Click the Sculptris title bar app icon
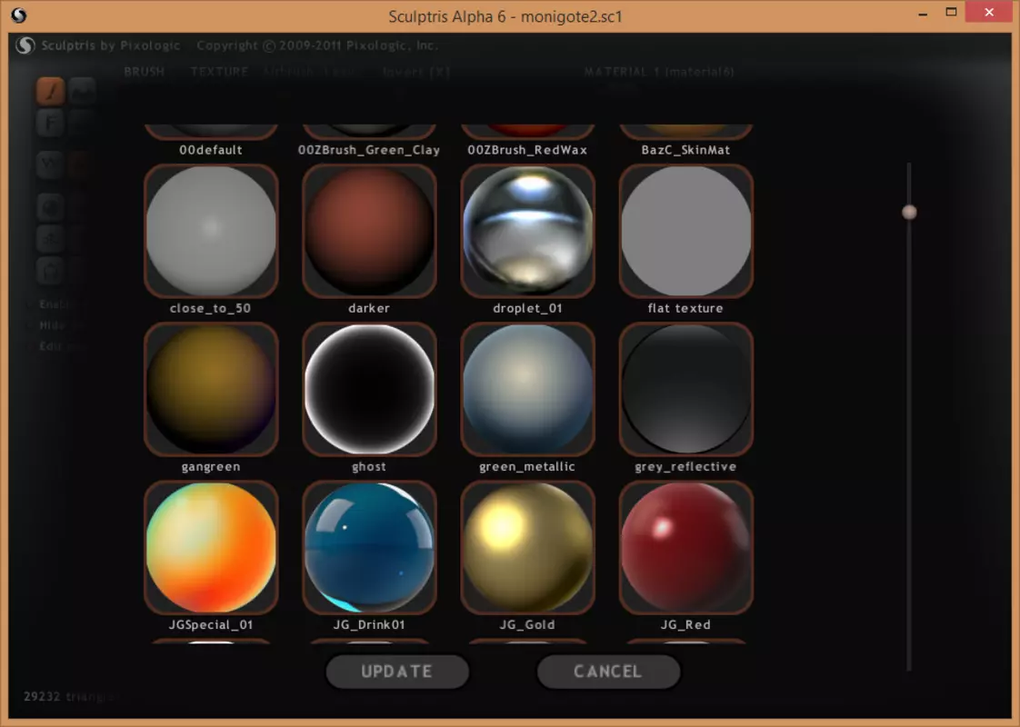The image size is (1020, 727). click(19, 15)
